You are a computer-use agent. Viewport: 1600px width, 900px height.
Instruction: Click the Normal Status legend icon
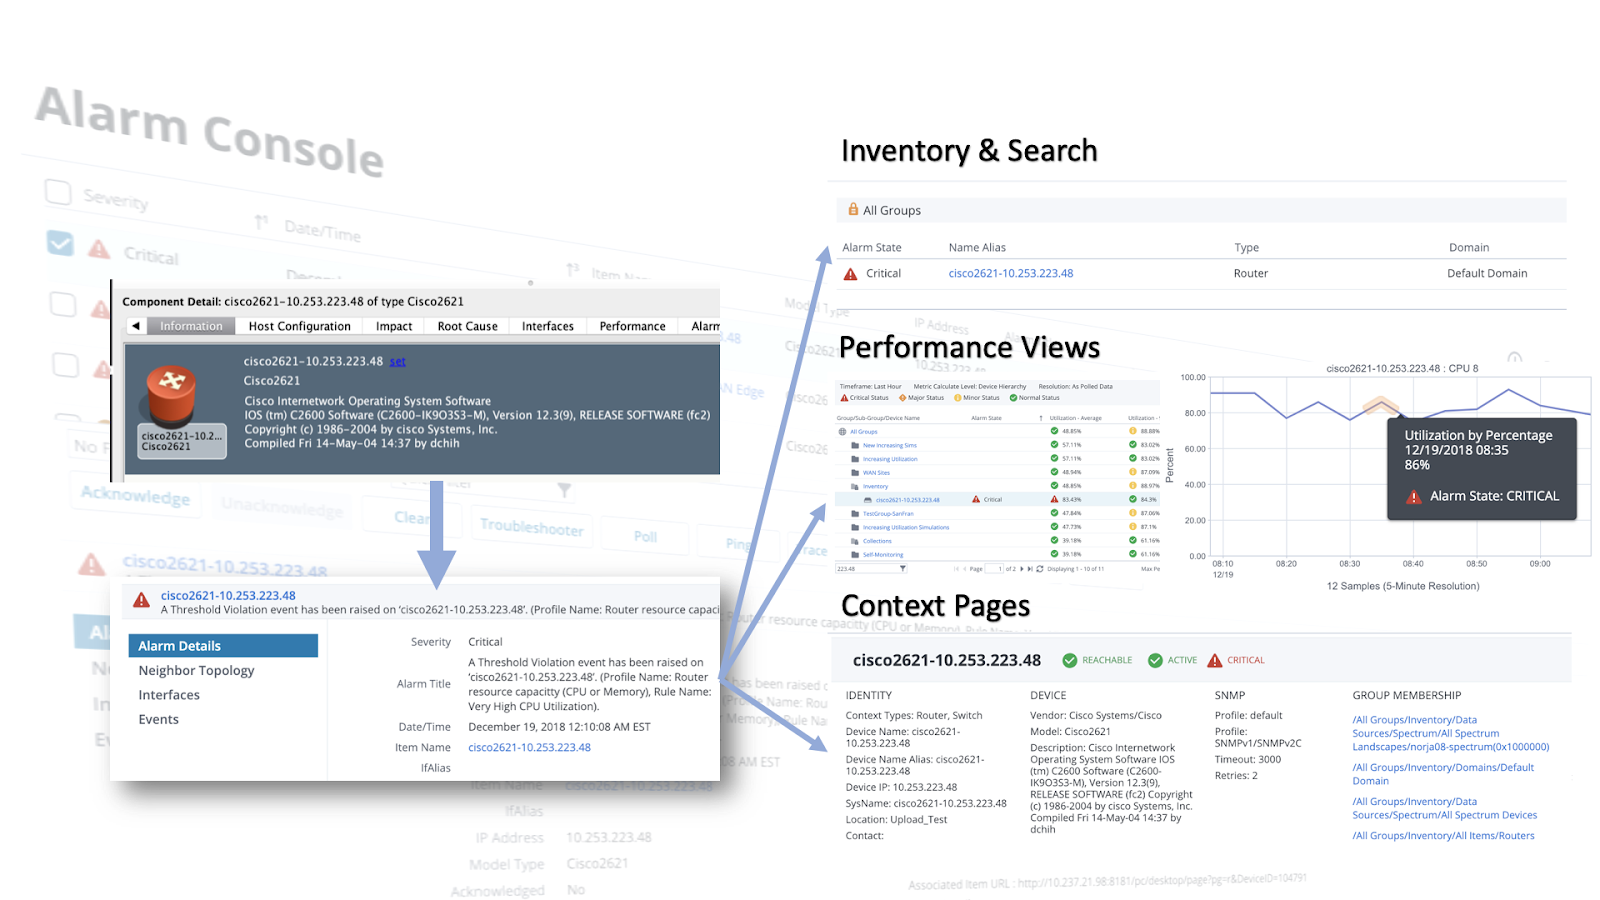[x=1013, y=398]
